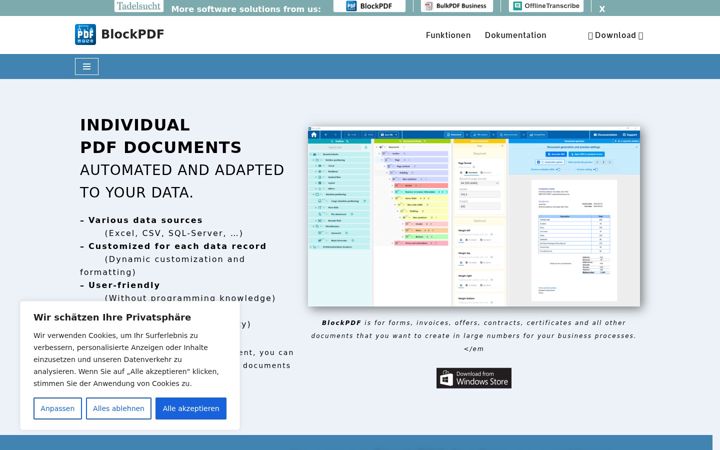Viewport: 720px width, 450px height.
Task: Enlarge the BlockPDF application screenshot
Action: tap(474, 216)
